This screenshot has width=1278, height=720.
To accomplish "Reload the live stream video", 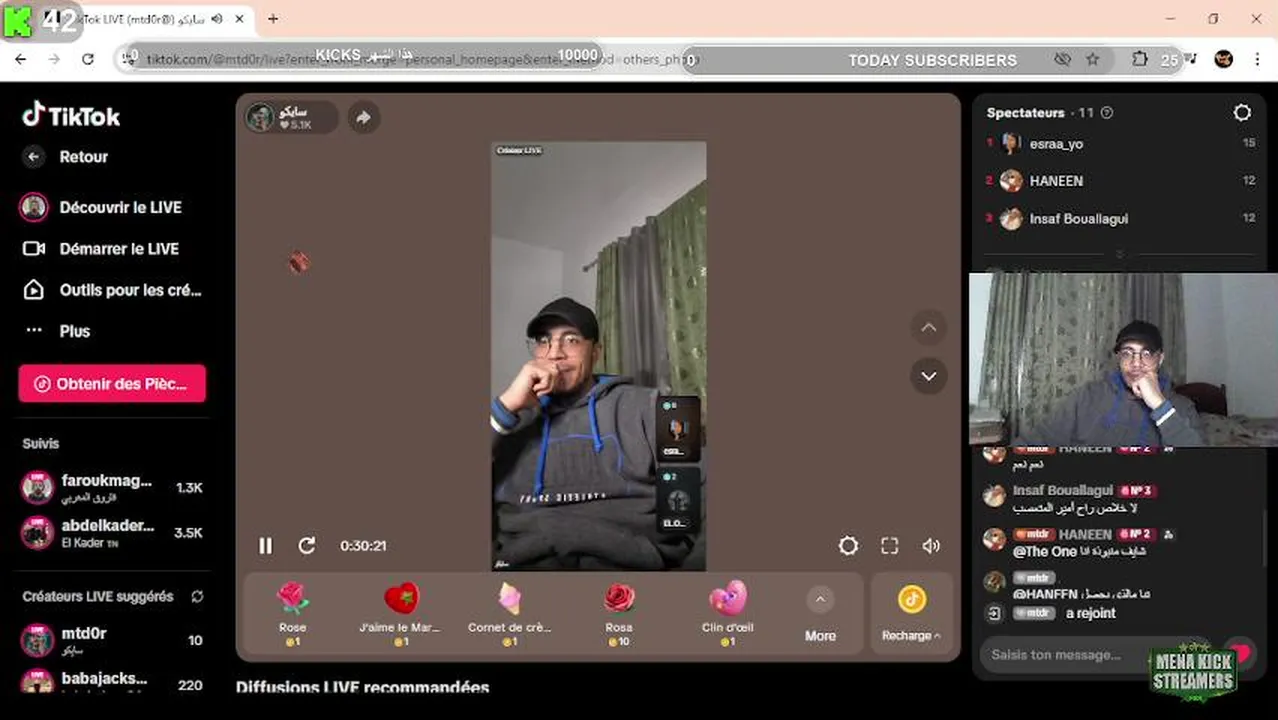I will [307, 545].
